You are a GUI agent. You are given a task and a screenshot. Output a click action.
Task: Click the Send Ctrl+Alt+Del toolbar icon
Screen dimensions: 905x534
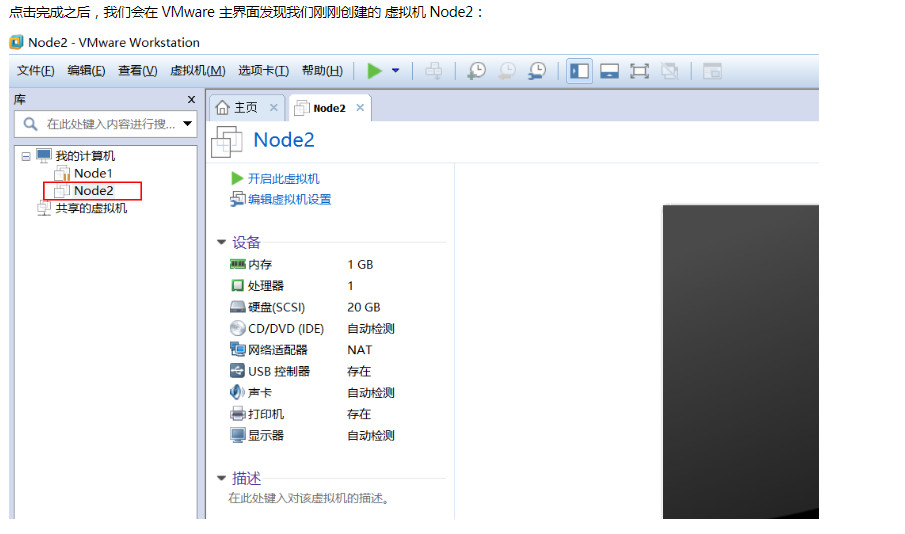433,71
